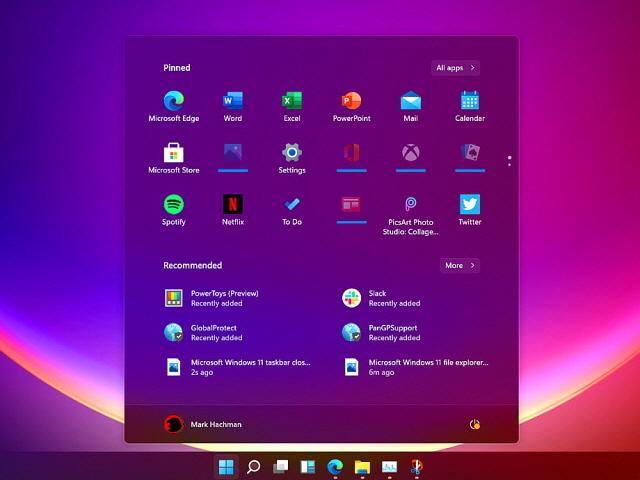Viewport: 640px width, 480px height.
Task: Click the All apps button
Action: point(456,68)
